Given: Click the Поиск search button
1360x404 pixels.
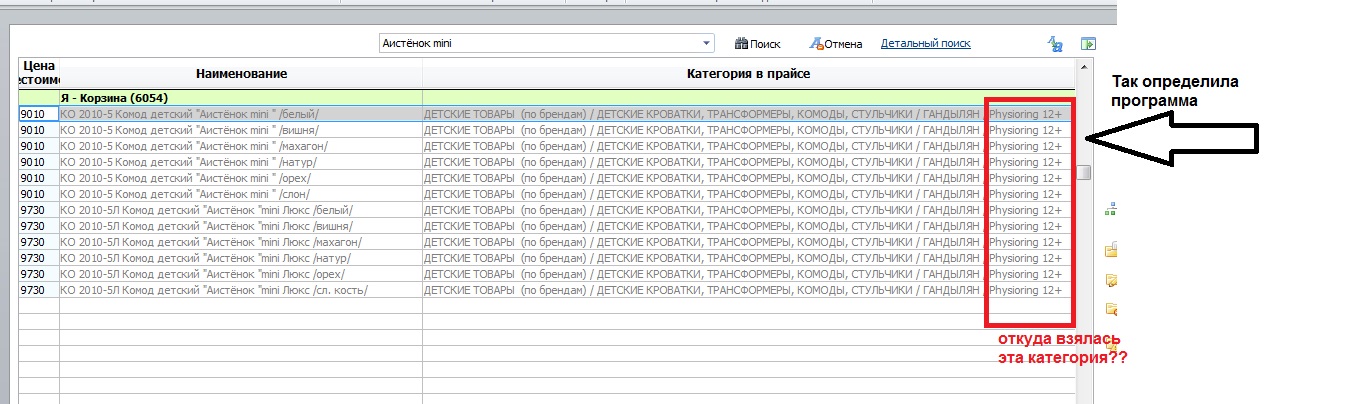Looking at the screenshot, I should [x=758, y=44].
